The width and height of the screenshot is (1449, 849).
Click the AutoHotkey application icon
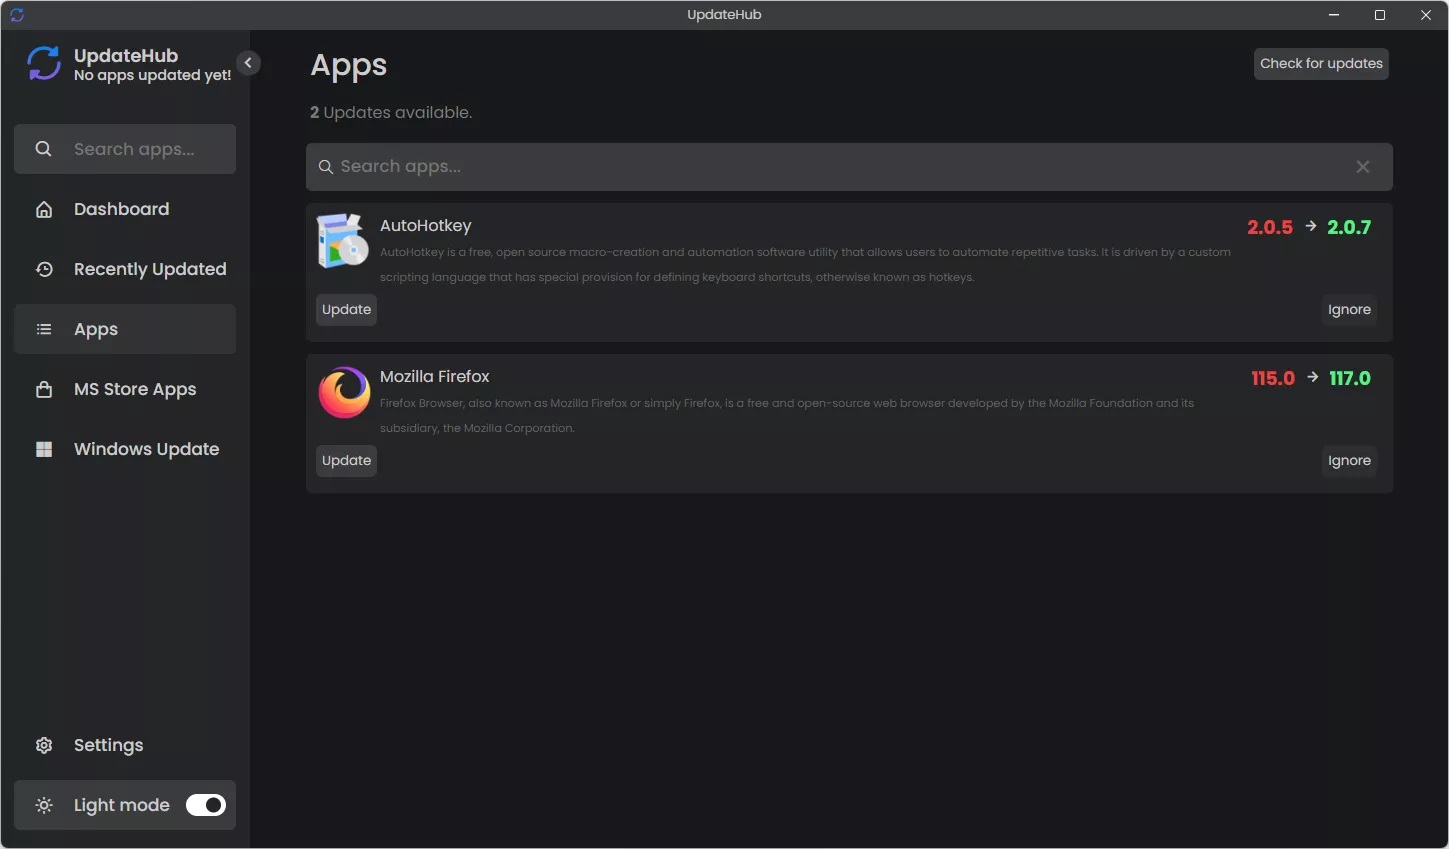(343, 240)
